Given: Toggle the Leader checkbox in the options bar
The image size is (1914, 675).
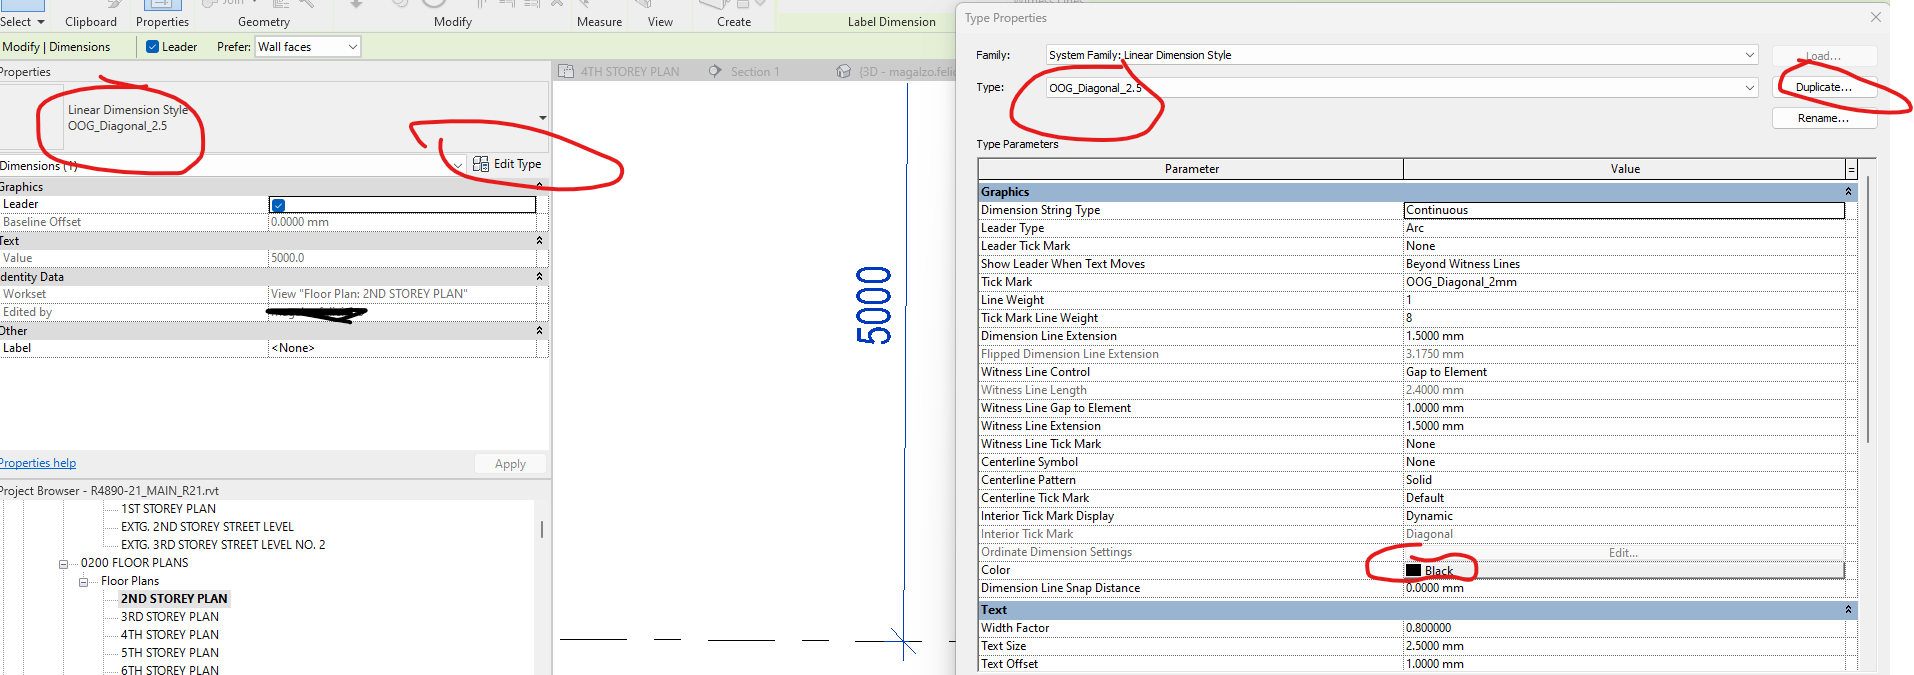Looking at the screenshot, I should [153, 47].
